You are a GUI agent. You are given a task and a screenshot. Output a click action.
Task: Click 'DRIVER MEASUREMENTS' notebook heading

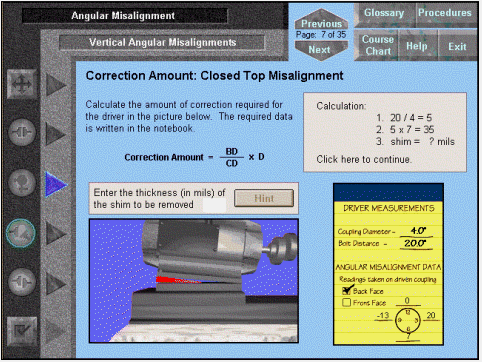tap(389, 208)
